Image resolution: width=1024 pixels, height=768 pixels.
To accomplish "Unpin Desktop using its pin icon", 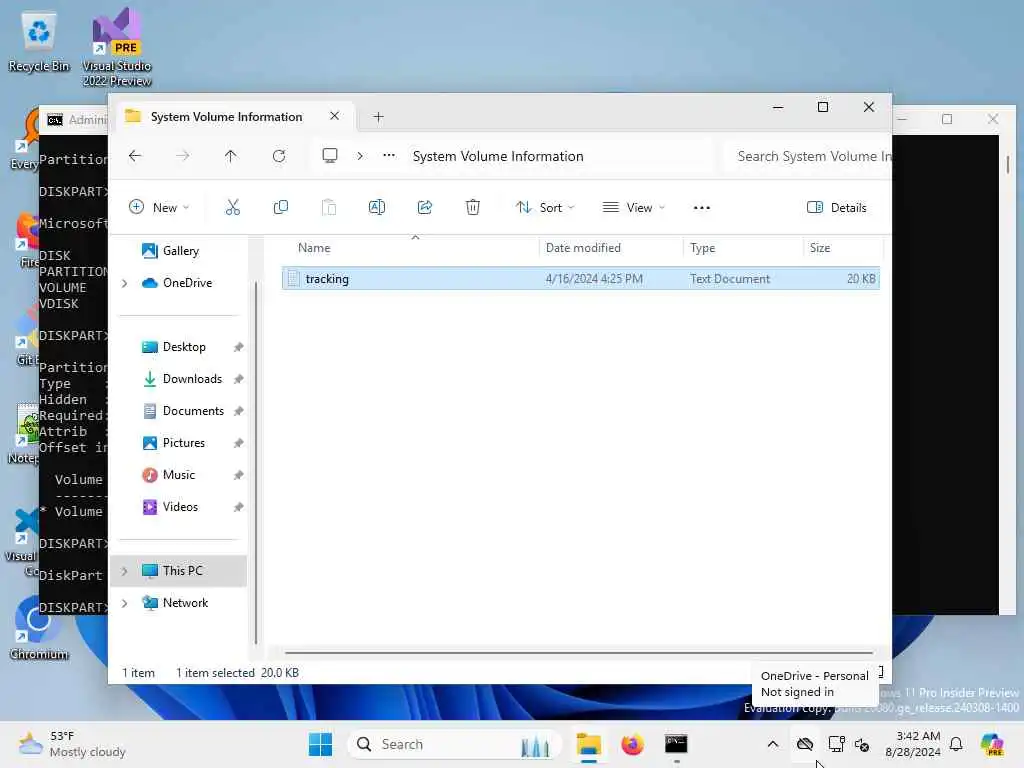I will coord(238,347).
